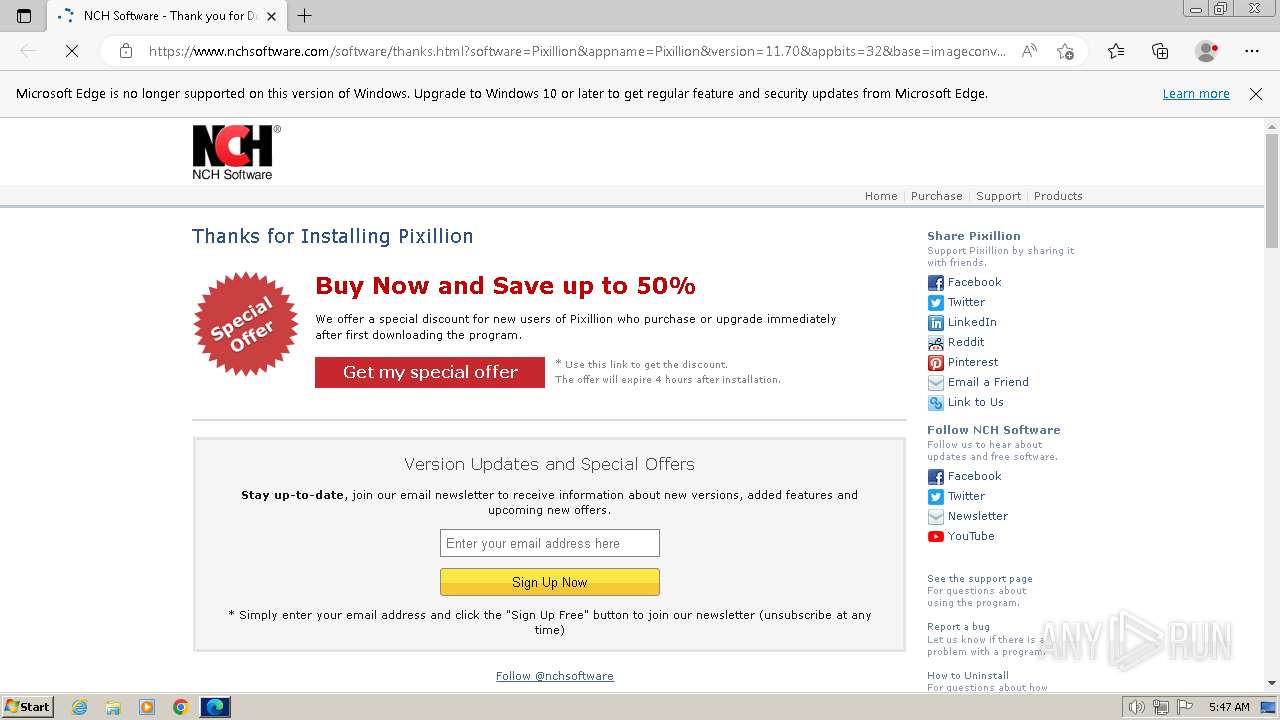Open the See the support page link
The width and height of the screenshot is (1280, 720).
tap(980, 579)
